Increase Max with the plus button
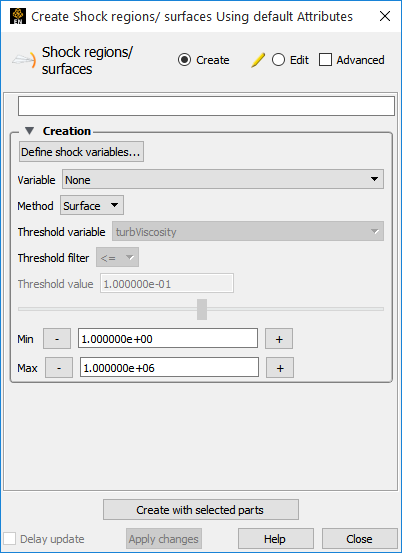The width and height of the screenshot is (402, 553). pyautogui.click(x=280, y=368)
